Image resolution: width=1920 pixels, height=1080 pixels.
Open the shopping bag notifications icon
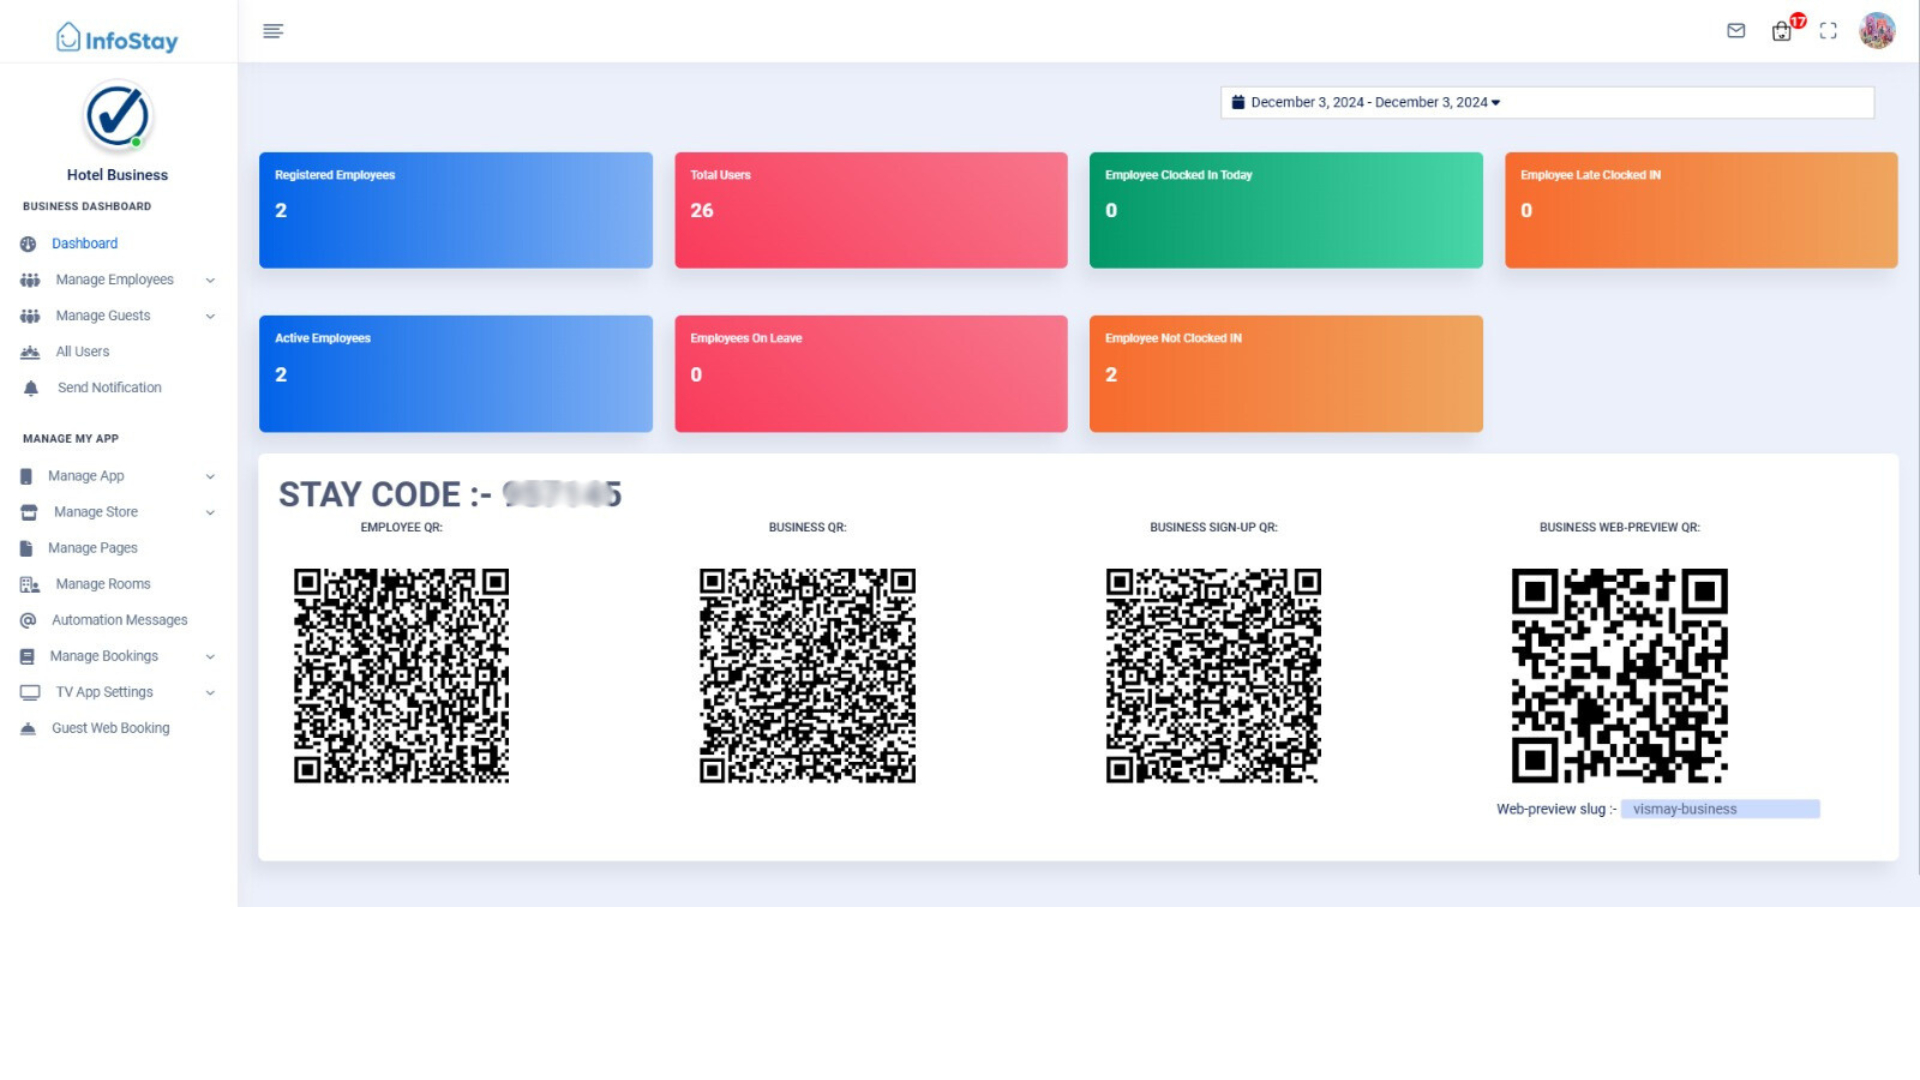pos(1782,31)
